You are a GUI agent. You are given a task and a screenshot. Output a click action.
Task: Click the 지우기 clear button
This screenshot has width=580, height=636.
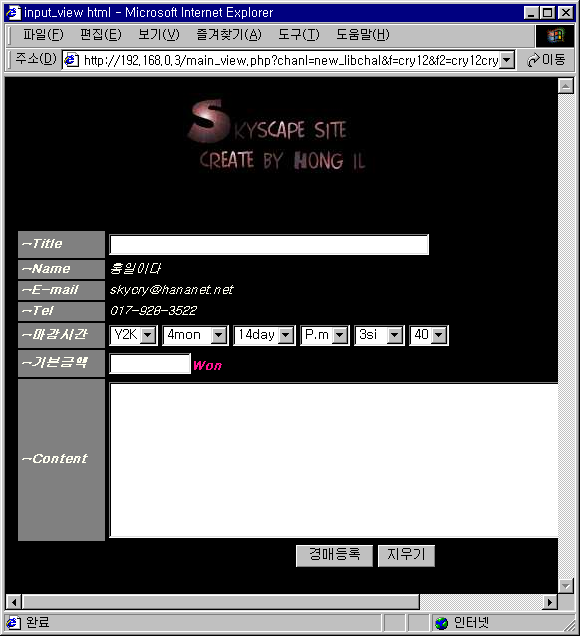(406, 555)
